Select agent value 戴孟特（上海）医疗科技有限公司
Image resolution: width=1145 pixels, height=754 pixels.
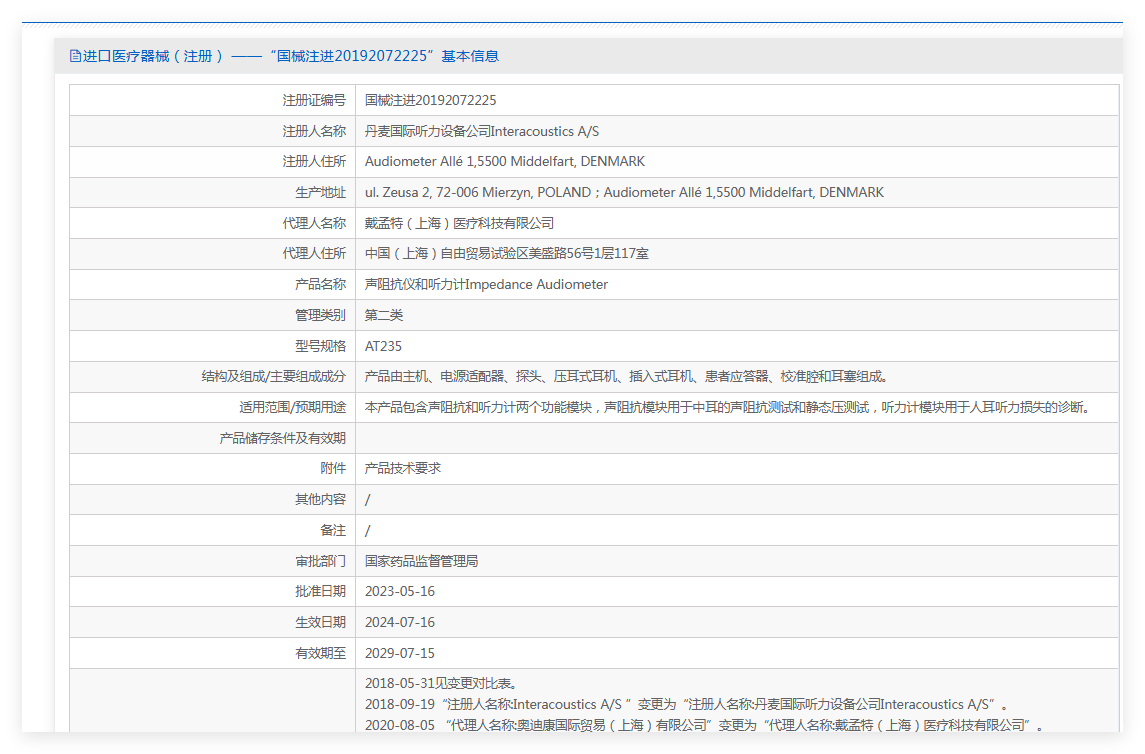click(459, 223)
